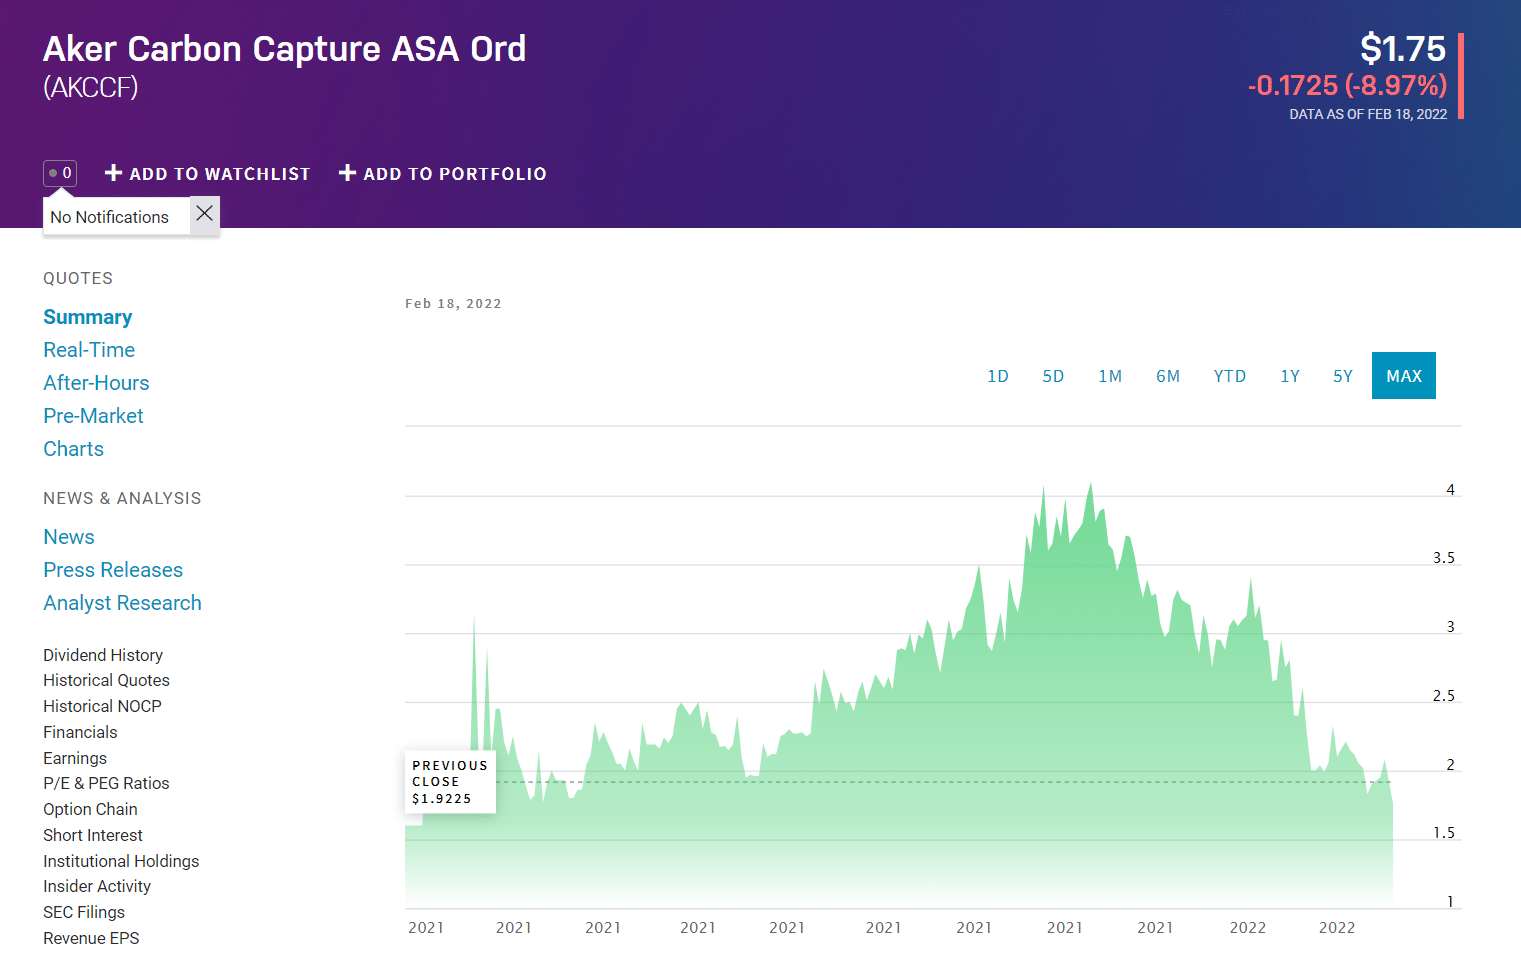Open the News section
Screen dimensions: 1521x971
tap(69, 537)
